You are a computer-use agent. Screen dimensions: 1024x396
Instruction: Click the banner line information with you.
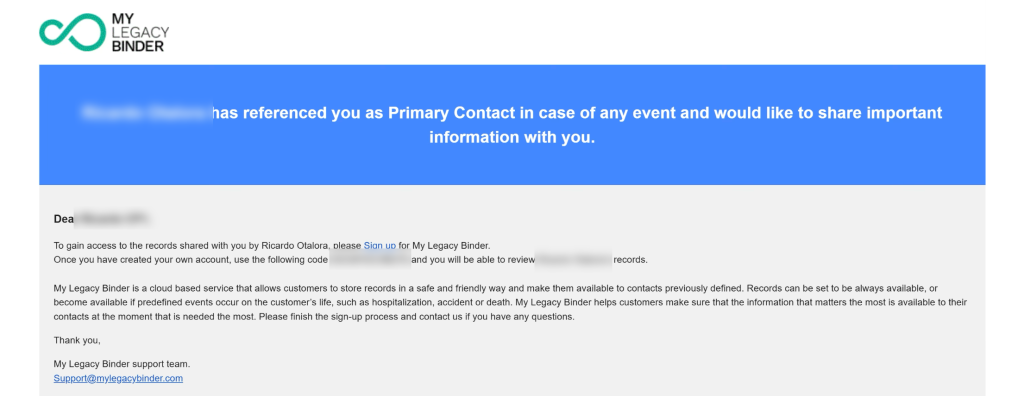click(512, 138)
